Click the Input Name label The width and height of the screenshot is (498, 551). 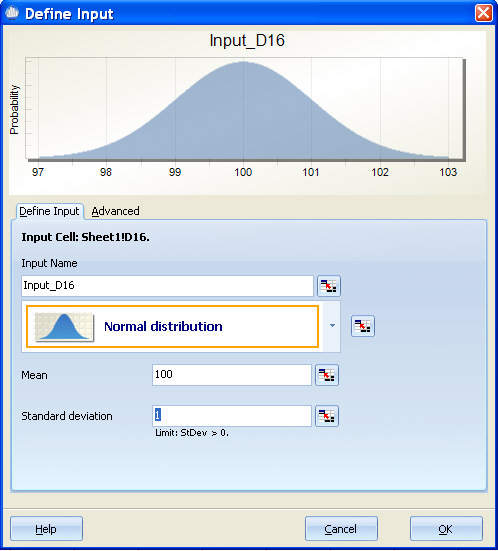click(x=49, y=263)
